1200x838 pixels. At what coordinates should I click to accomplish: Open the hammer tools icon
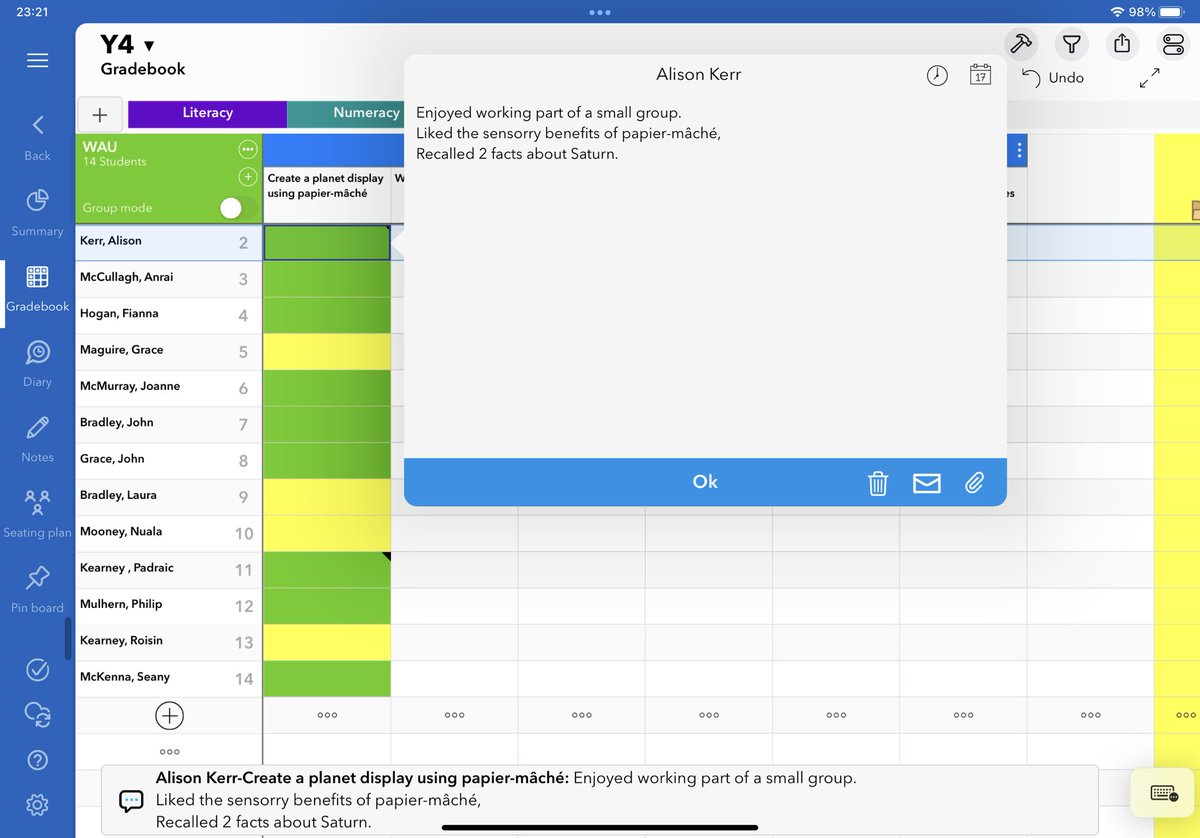[x=1021, y=44]
